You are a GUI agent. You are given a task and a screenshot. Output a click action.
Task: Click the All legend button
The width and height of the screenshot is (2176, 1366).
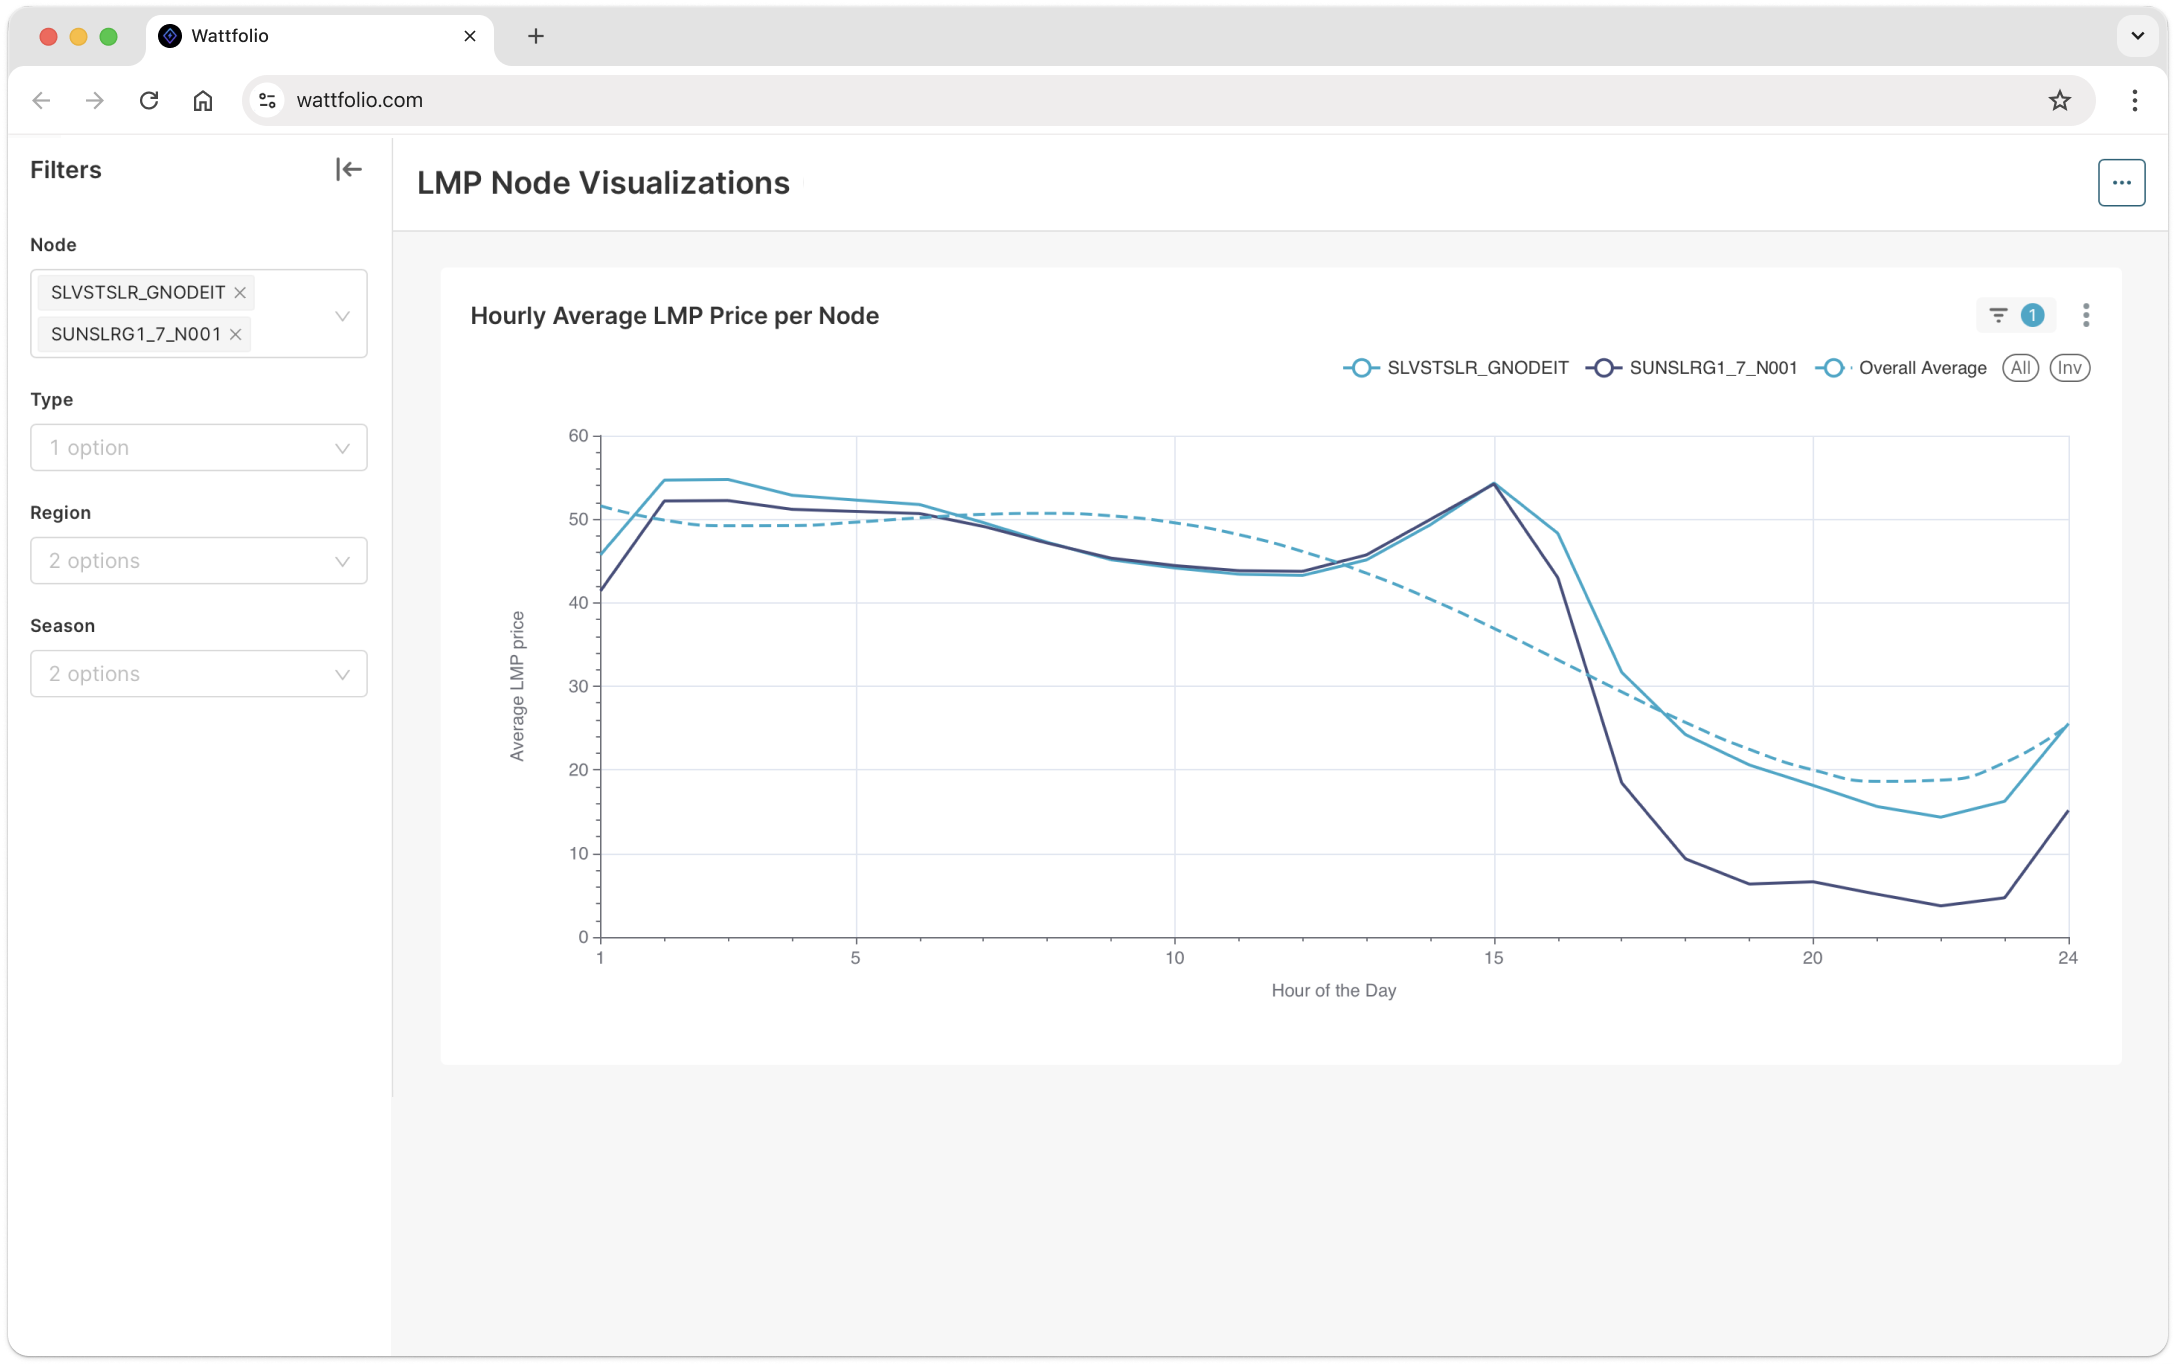[2020, 368]
